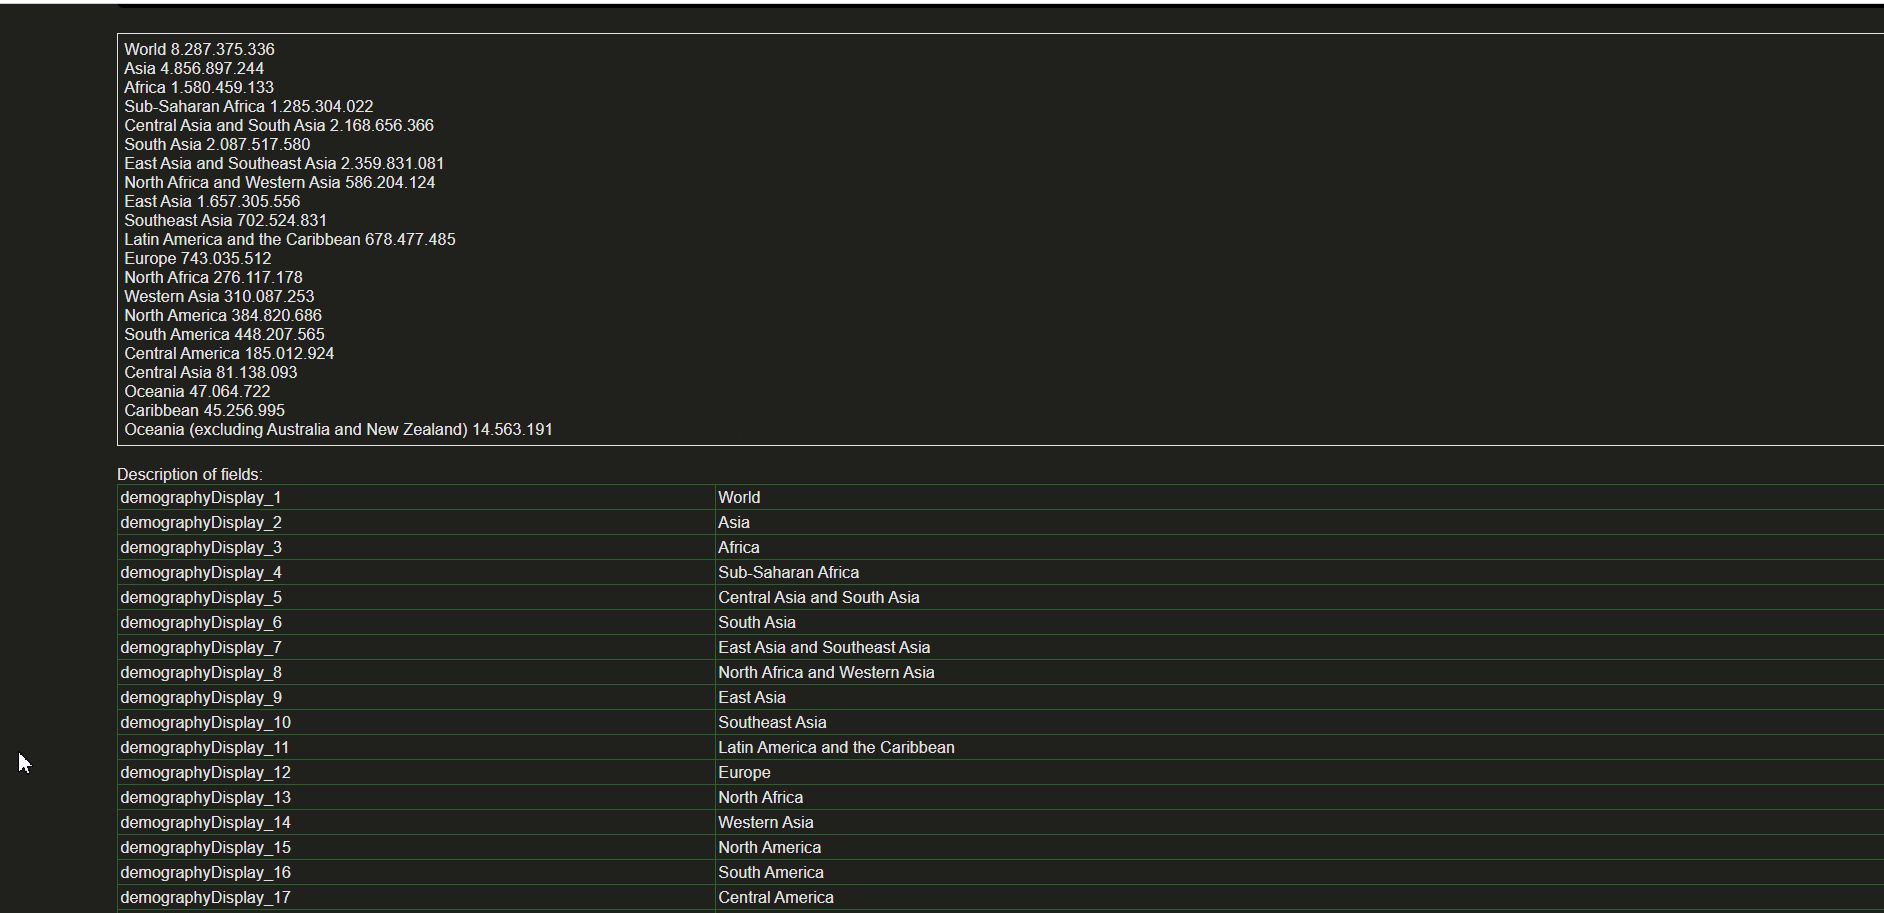The height and width of the screenshot is (913, 1884).
Task: Select the 'North Africa 276.117.178' line
Action: [213, 277]
